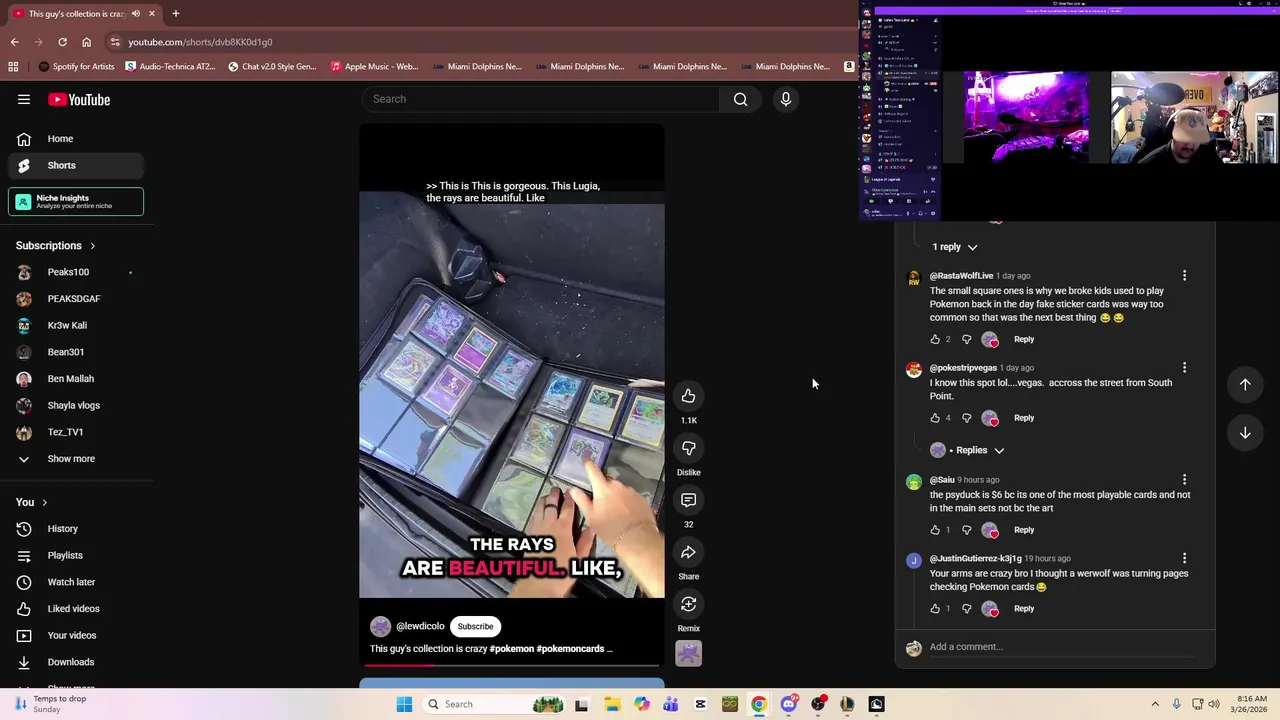Click the Add a comment field

coord(1060,647)
